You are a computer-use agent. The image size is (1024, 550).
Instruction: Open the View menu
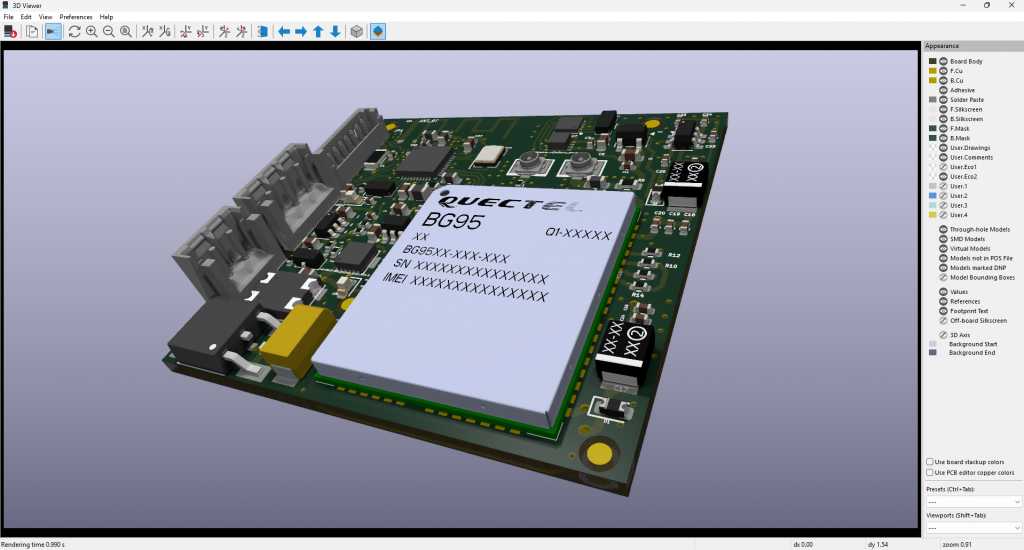(x=45, y=17)
